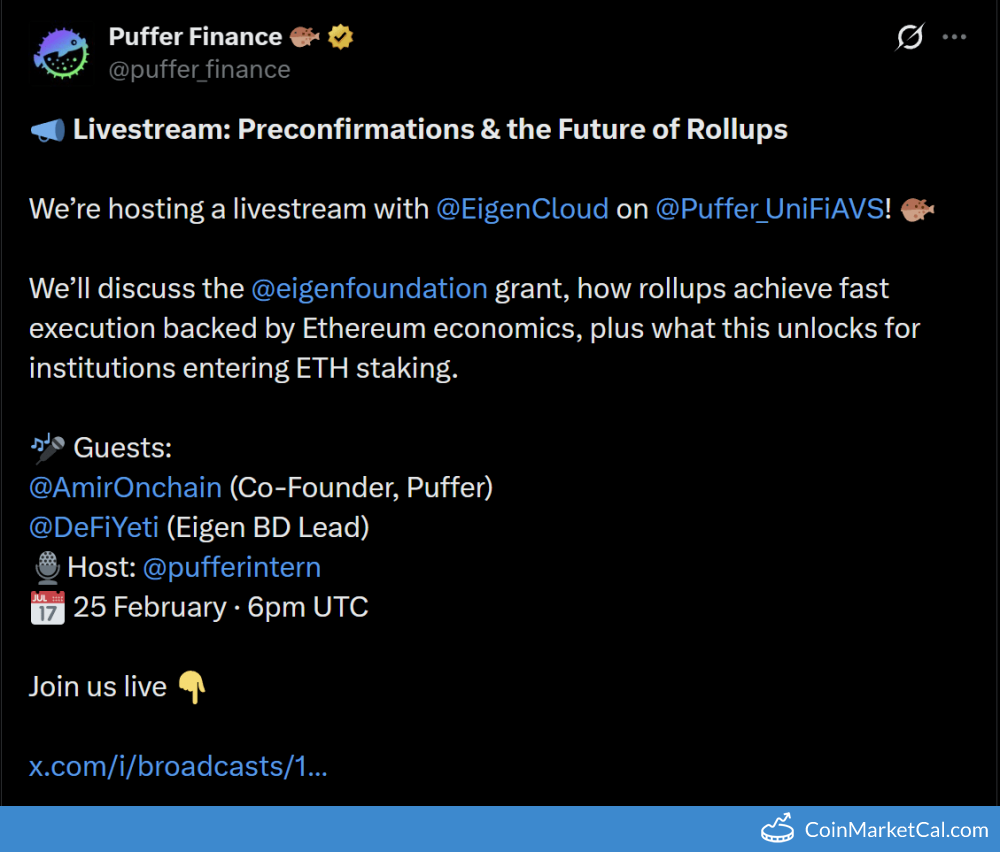The width and height of the screenshot is (1000, 852).
Task: Visit the @Puffer_UniFiAVS profile link
Action: (x=769, y=209)
